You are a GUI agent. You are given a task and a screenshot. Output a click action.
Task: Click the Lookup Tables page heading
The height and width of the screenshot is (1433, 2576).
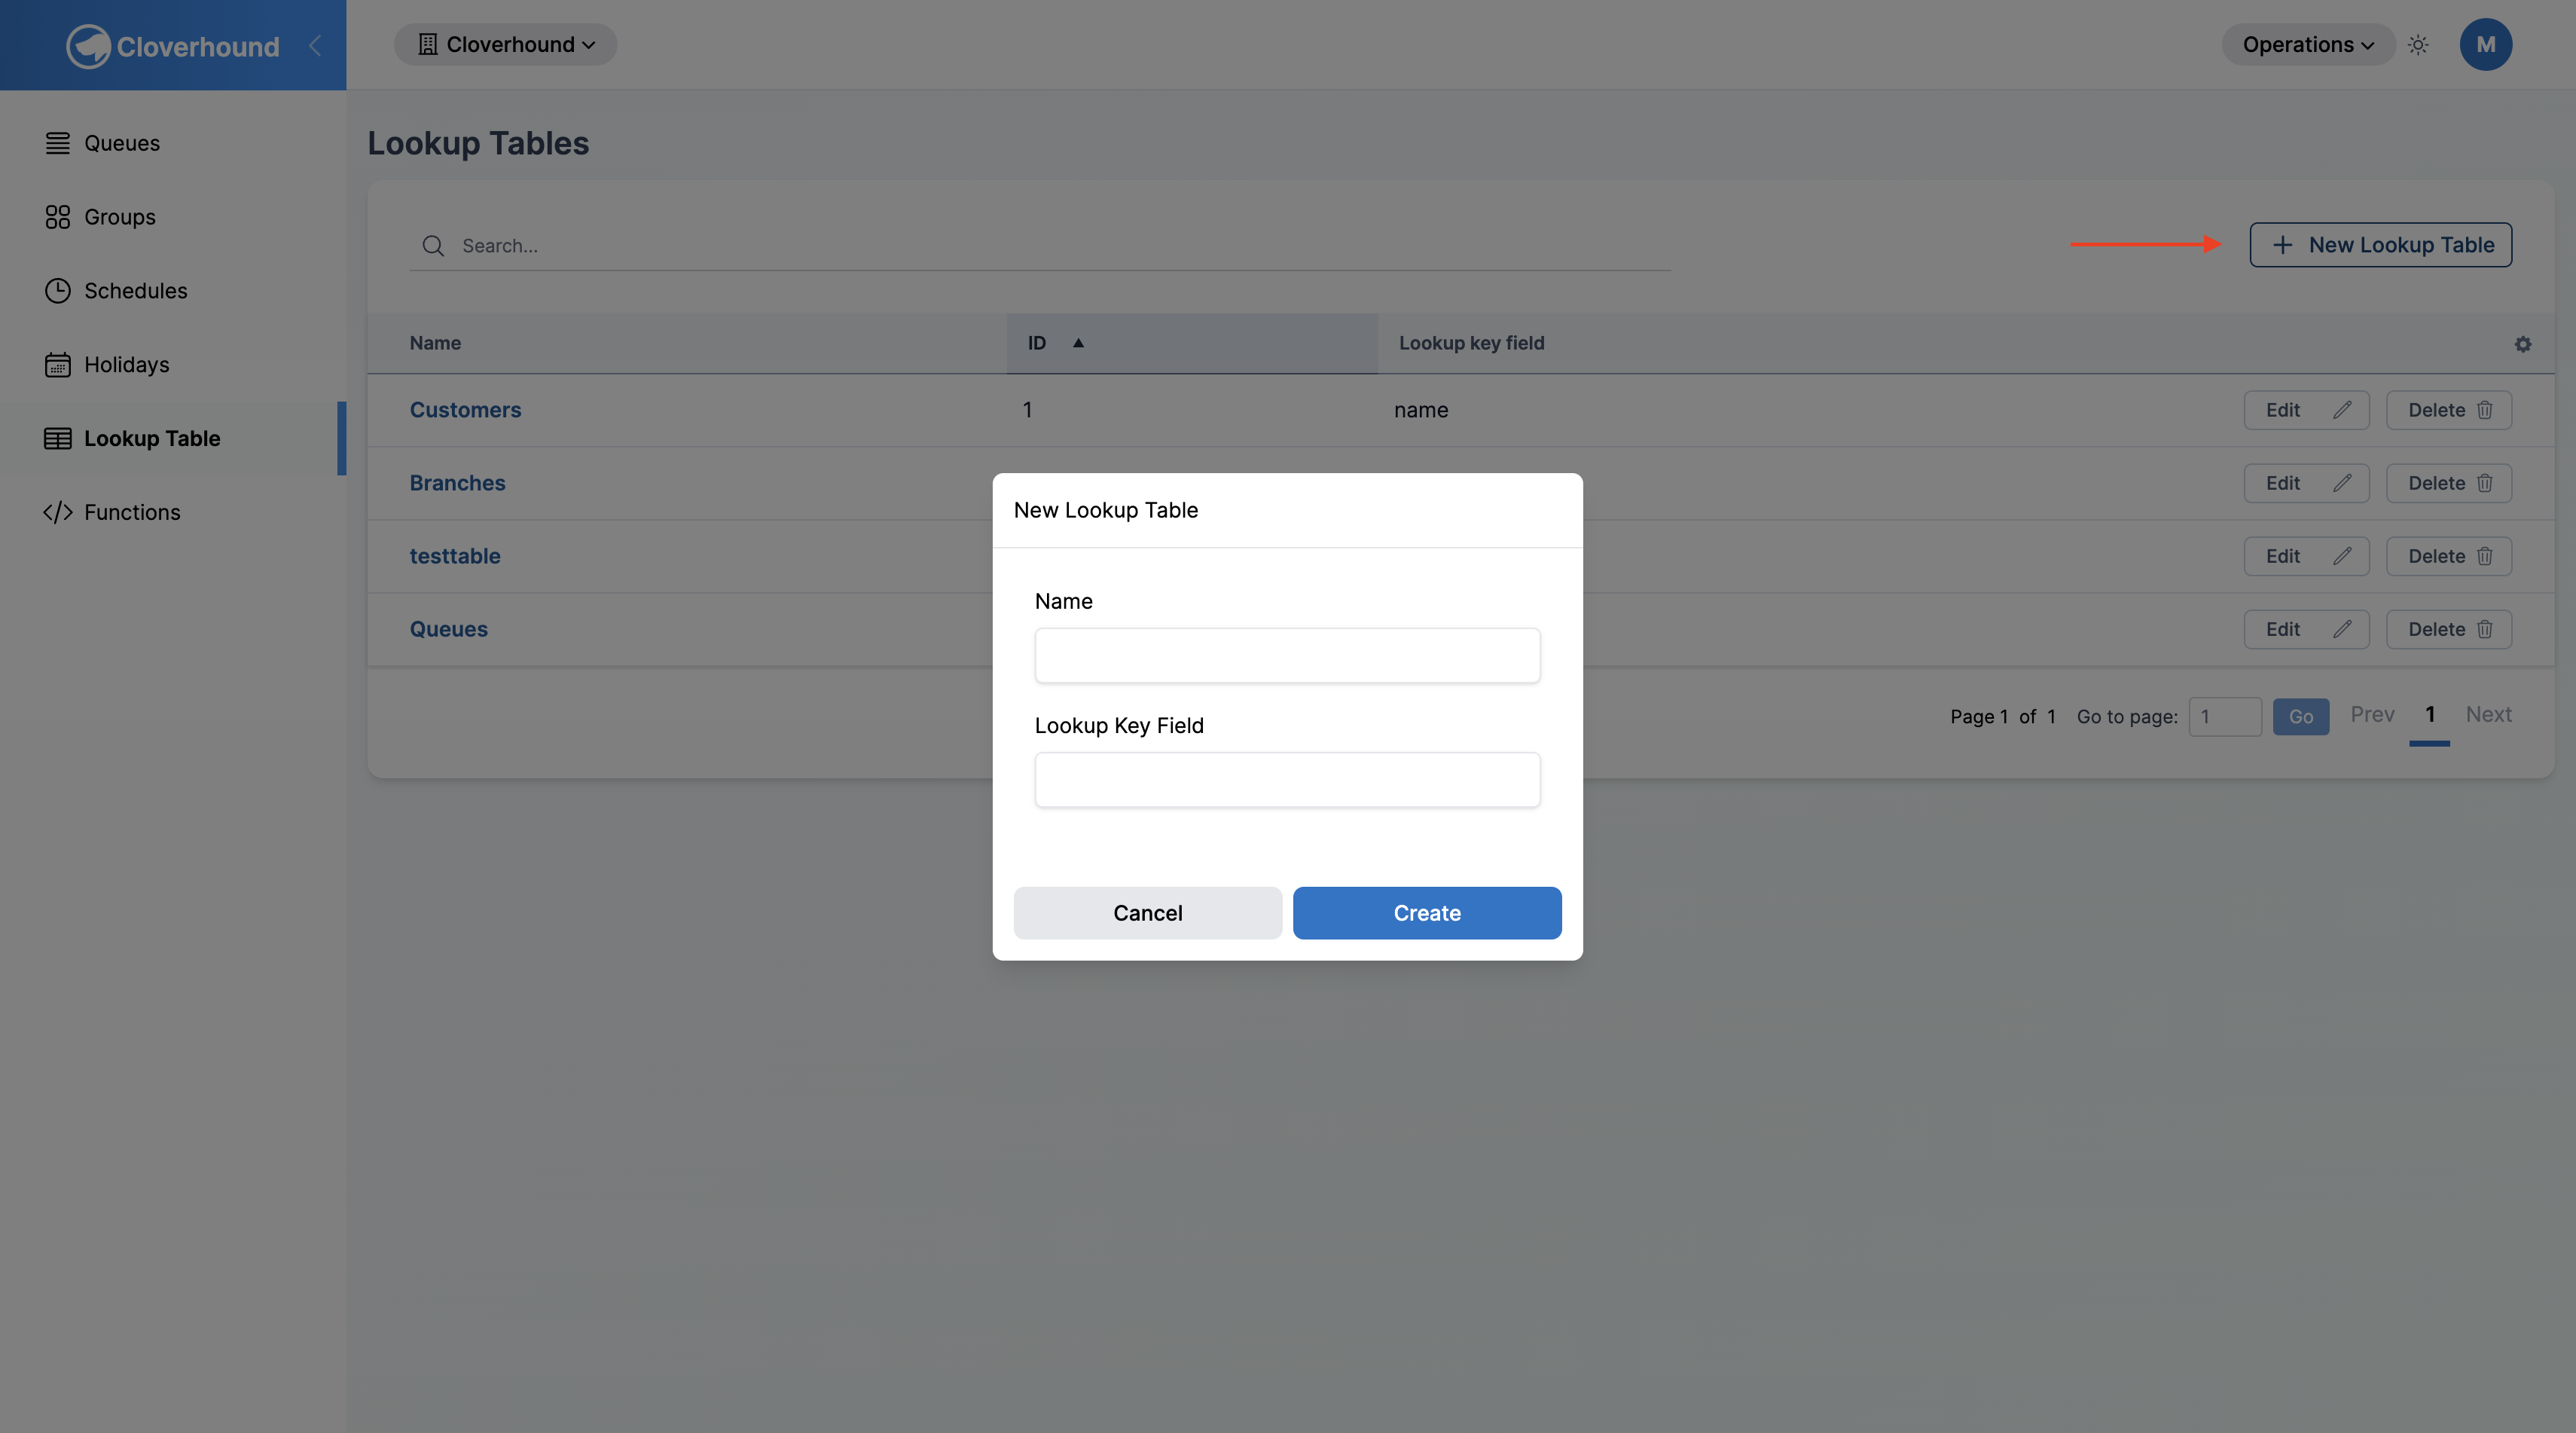coord(478,143)
